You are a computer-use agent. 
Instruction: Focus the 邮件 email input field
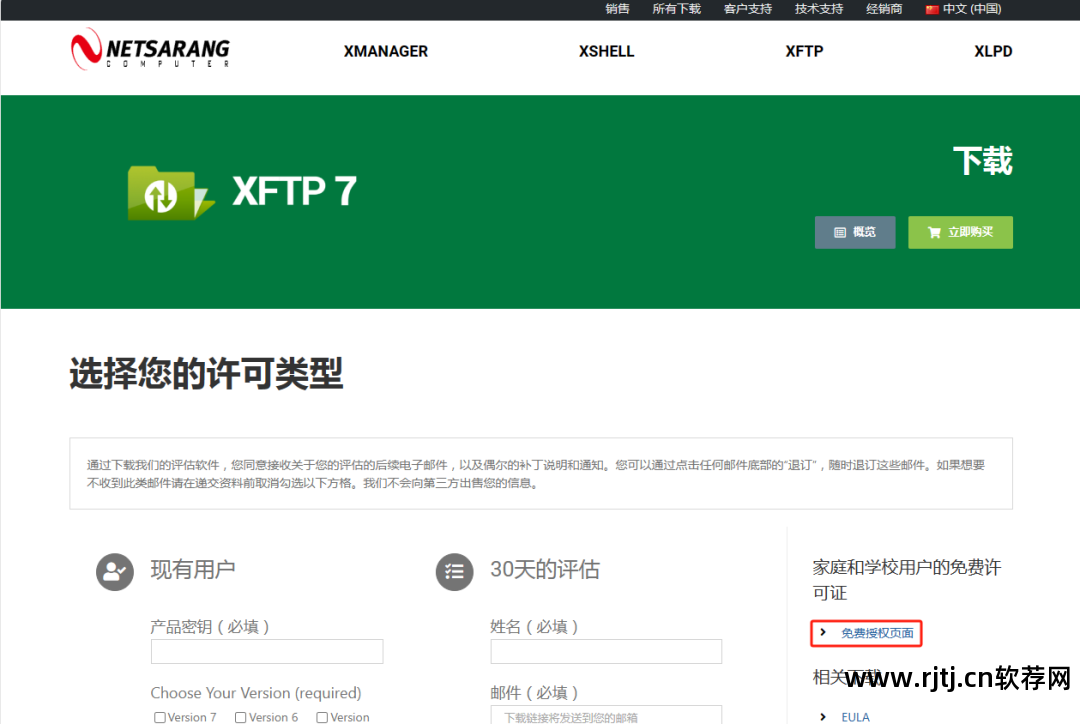pyautogui.click(x=606, y=715)
